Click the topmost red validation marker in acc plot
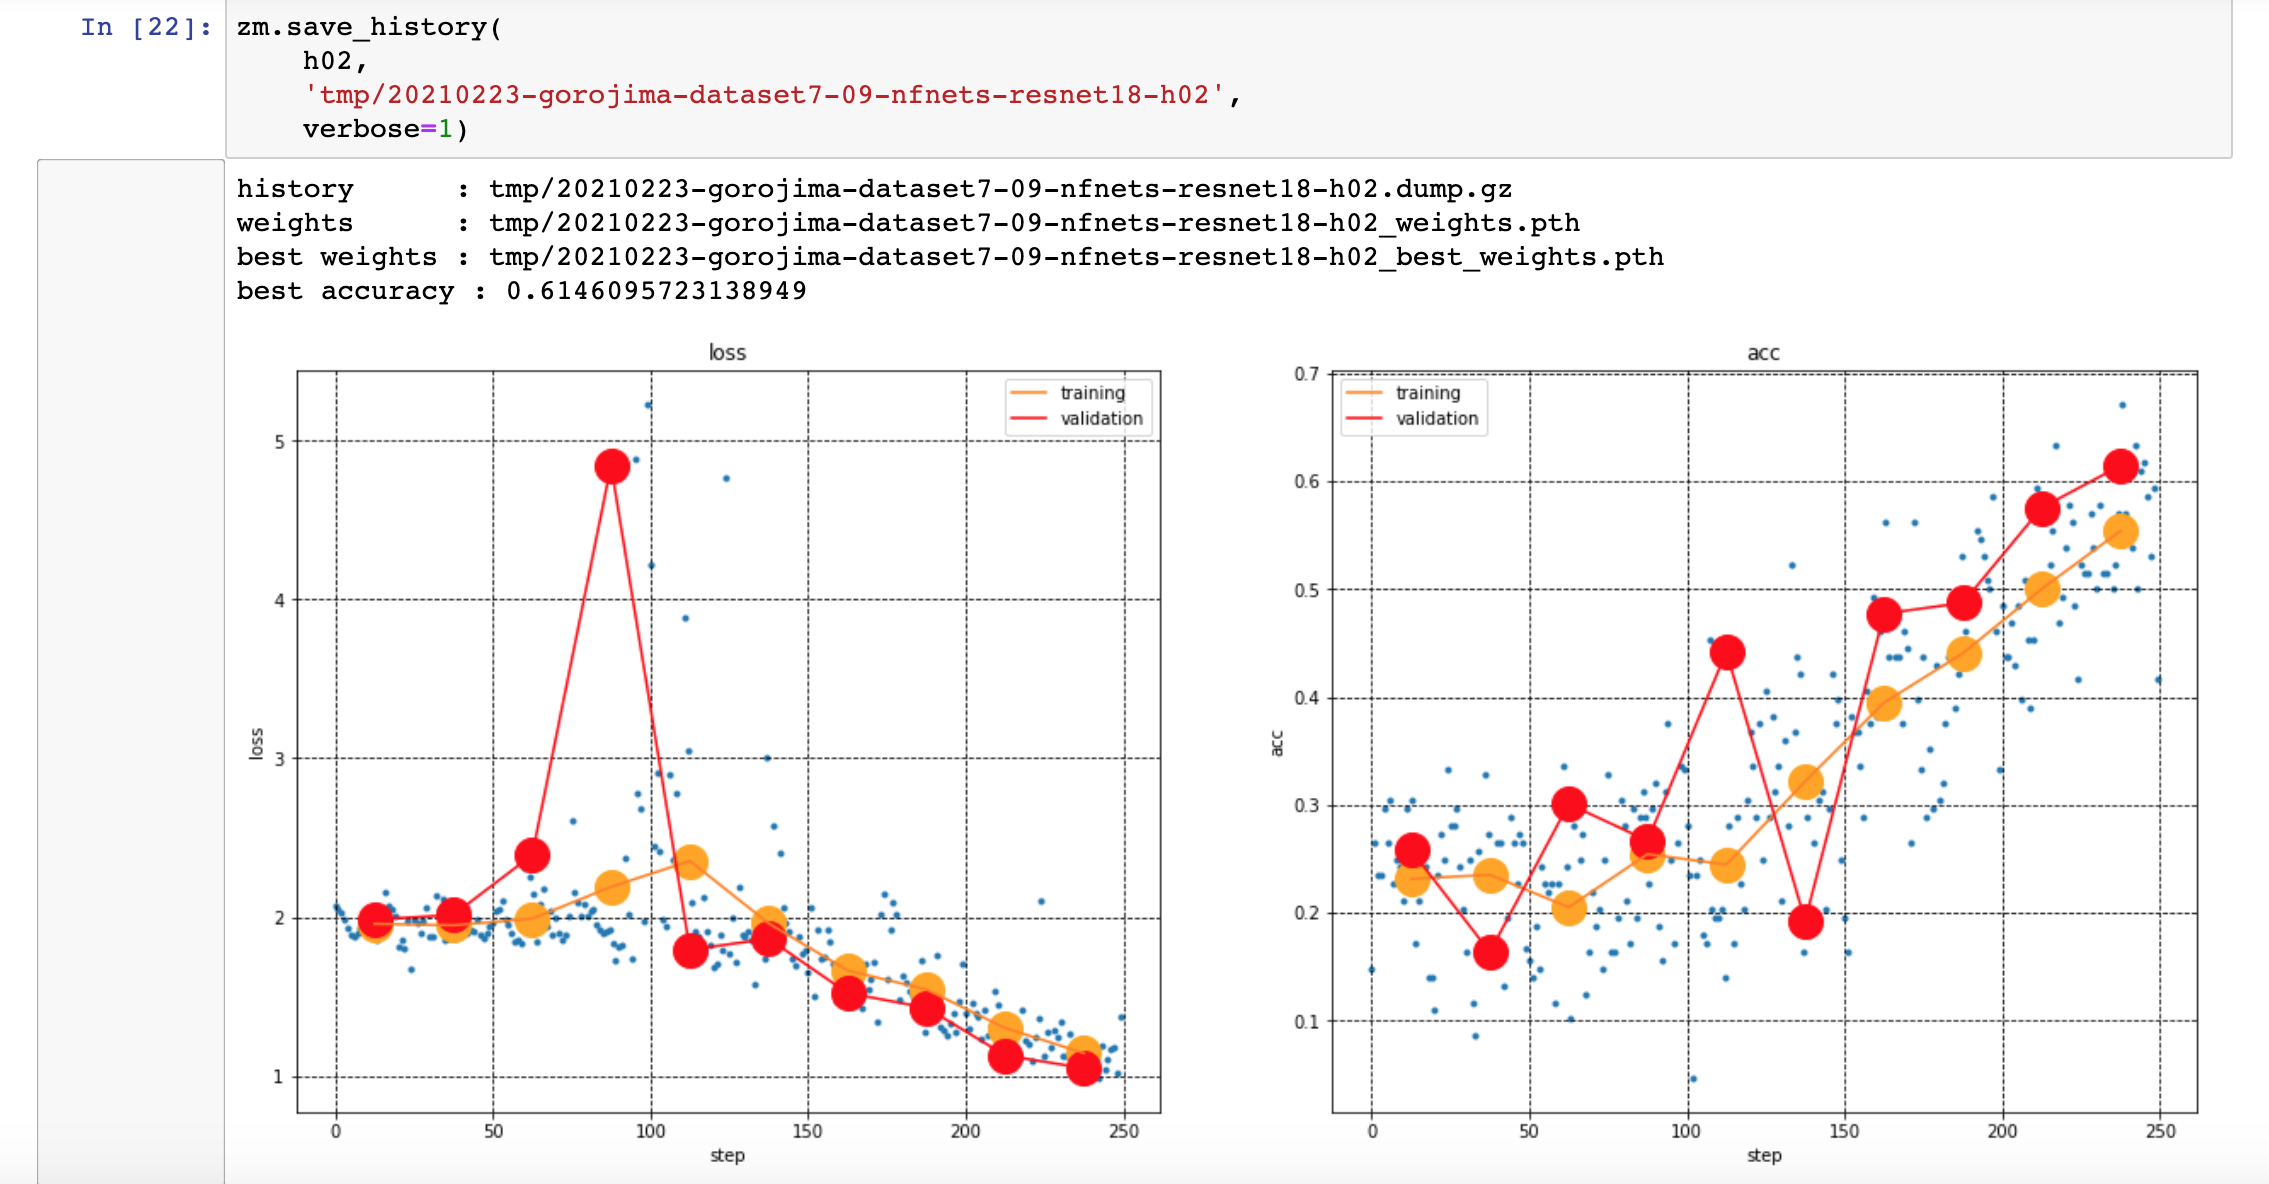Image resolution: width=2269 pixels, height=1184 pixels. pos(2120,466)
